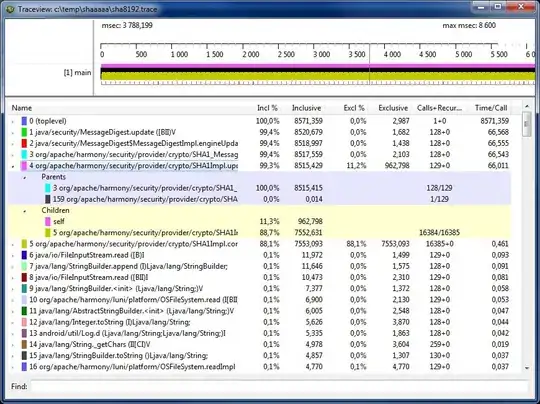The width and height of the screenshot is (540, 404).
Task: Click the Exclusive value 7553,093 for row 5
Action: 395,244
